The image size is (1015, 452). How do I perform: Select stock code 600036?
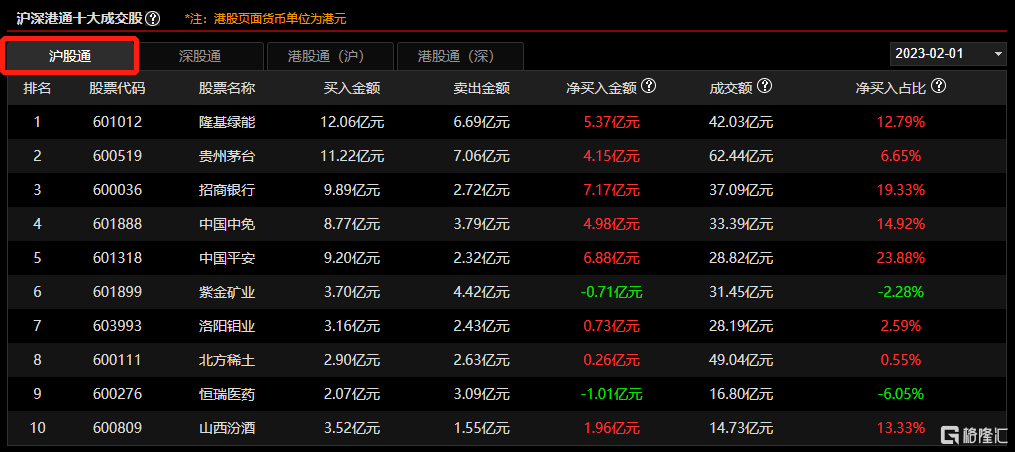117,190
